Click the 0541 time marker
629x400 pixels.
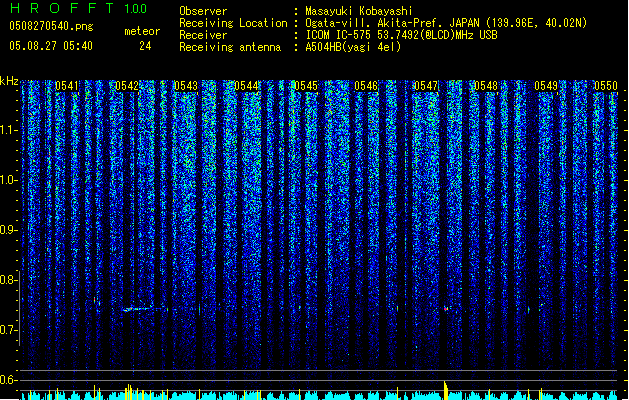pos(67,86)
